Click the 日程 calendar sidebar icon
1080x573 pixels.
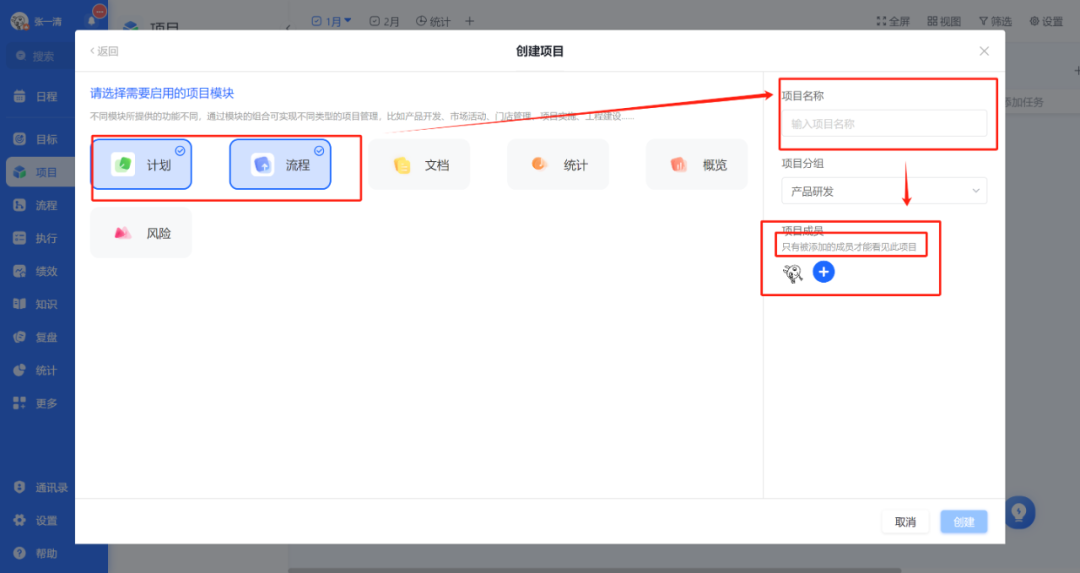pos(19,96)
